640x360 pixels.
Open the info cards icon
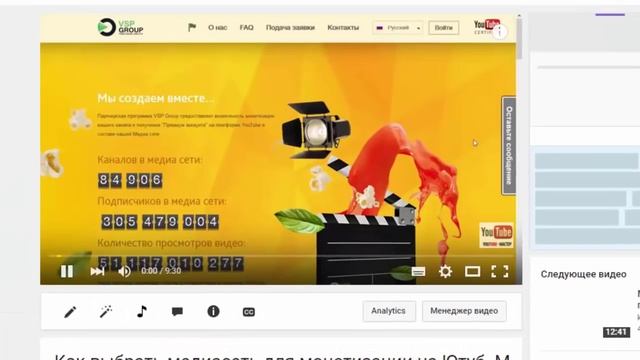pos(213,311)
